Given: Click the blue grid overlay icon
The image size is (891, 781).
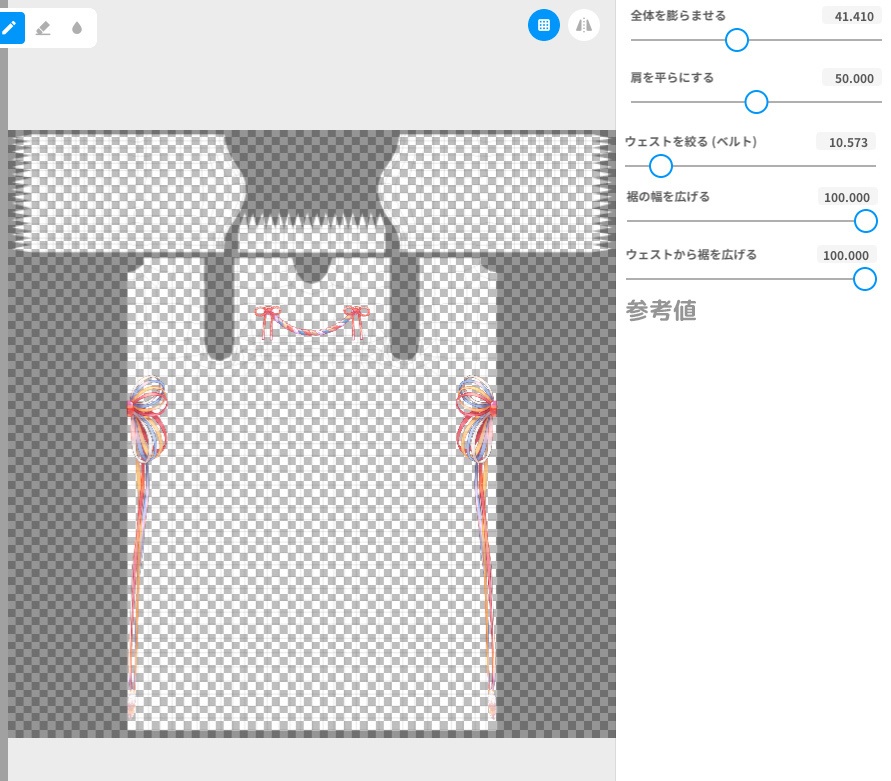Looking at the screenshot, I should pyautogui.click(x=544, y=25).
